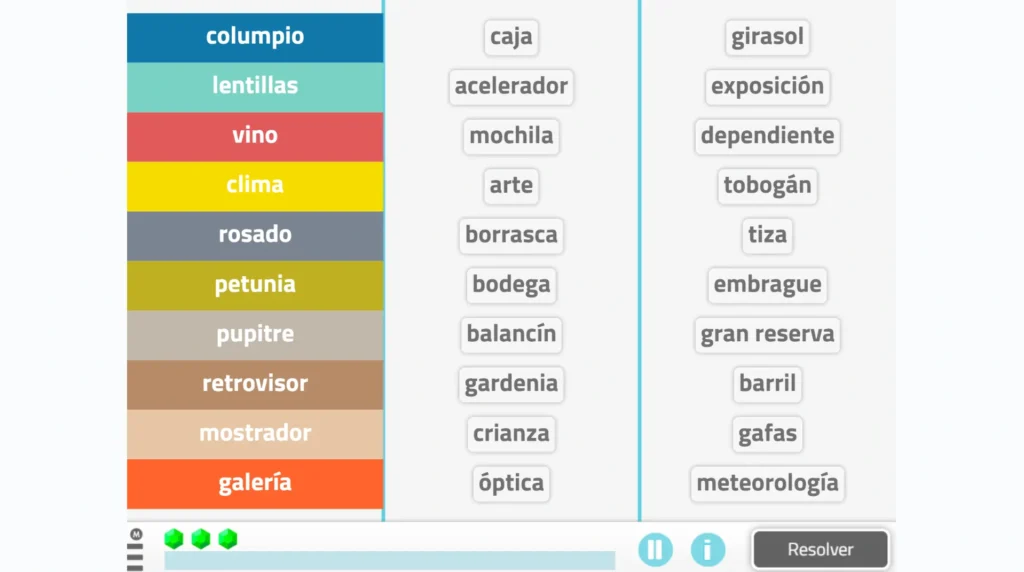
Task: Select the borrasca word tile
Action: (x=511, y=235)
